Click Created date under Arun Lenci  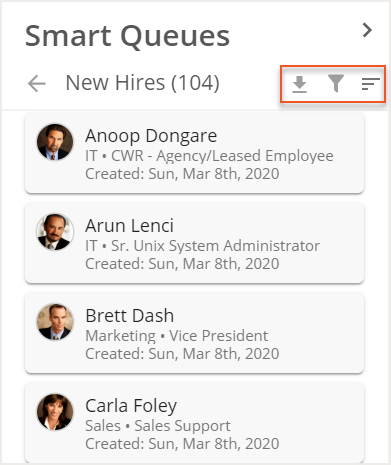[182, 264]
